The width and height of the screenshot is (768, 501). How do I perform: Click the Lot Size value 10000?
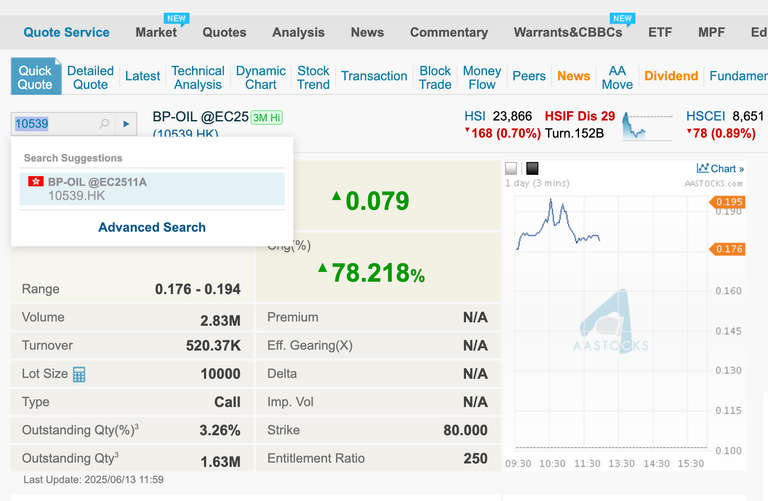[x=220, y=374]
